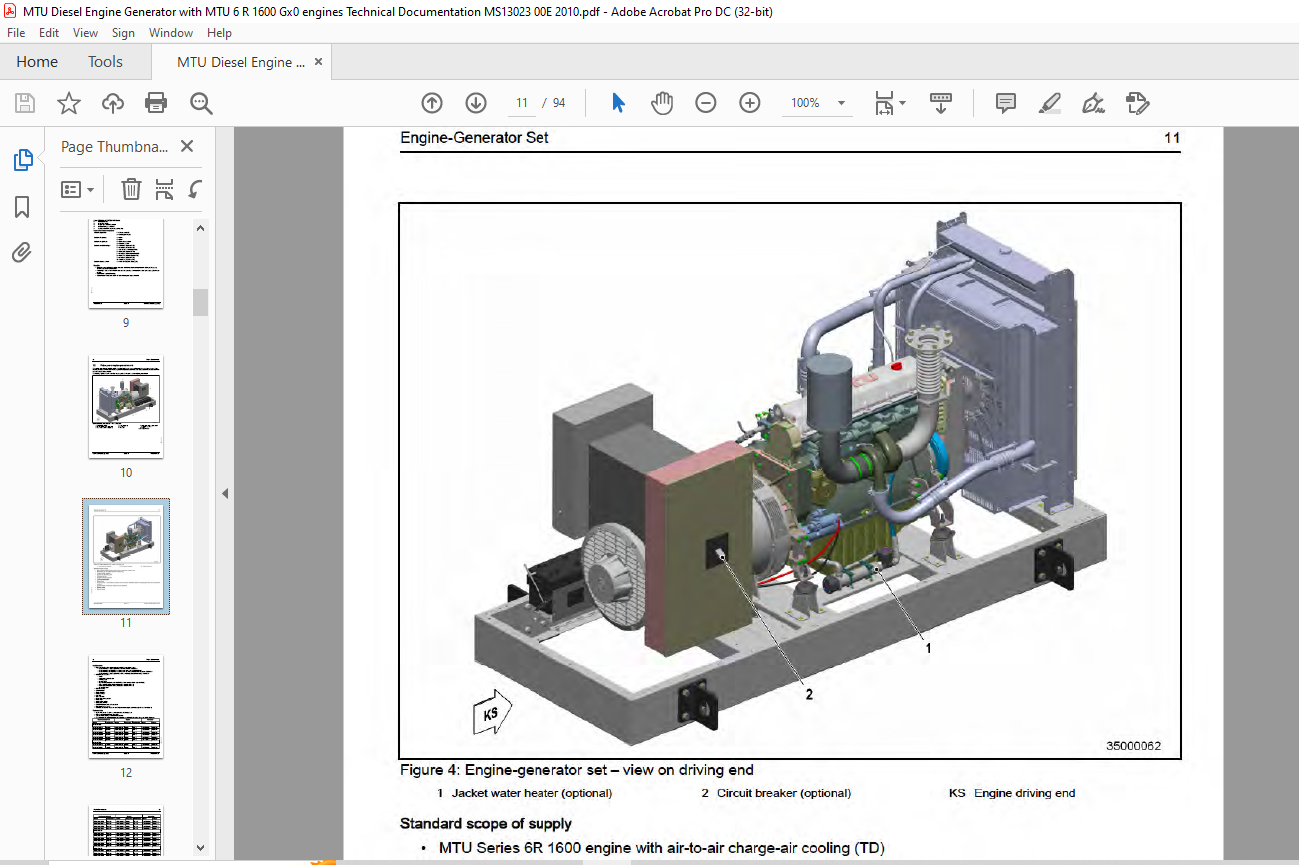Click the 'Engine driving end' legend

pos(1025,793)
